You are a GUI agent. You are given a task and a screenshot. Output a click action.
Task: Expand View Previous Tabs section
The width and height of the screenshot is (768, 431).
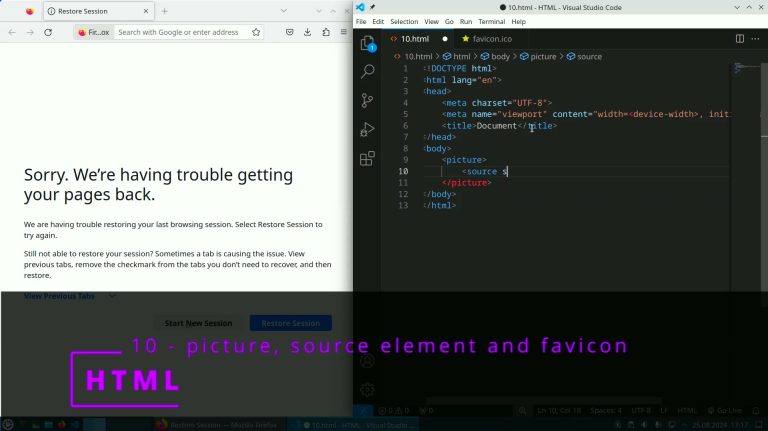[x=70, y=296]
